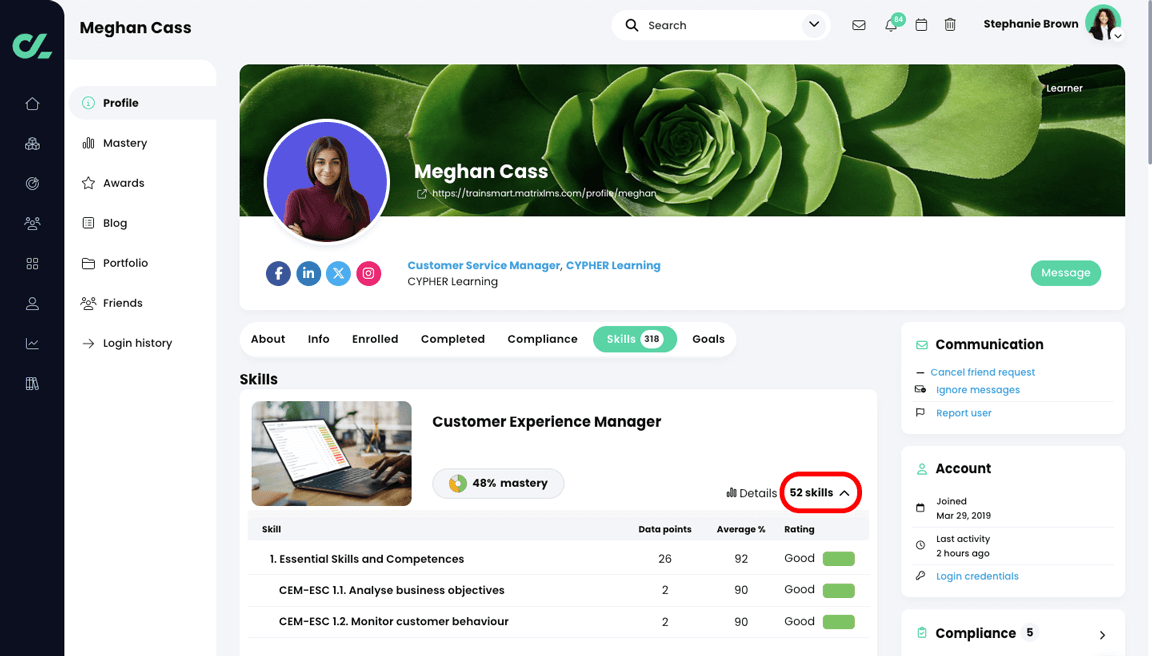This screenshot has height=656, width=1152.
Task: Open the search dropdown arrow
Action: (813, 24)
